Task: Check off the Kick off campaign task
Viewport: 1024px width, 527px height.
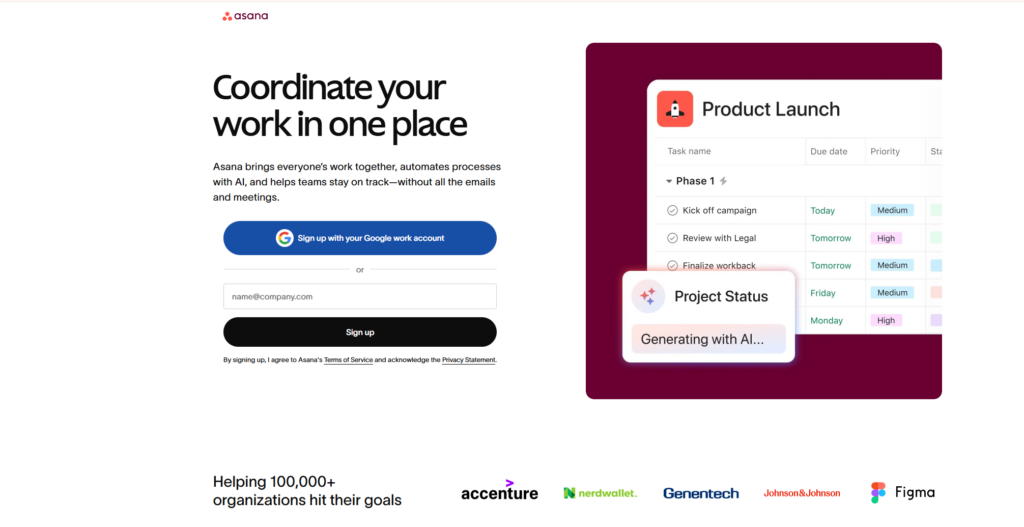Action: (x=672, y=211)
